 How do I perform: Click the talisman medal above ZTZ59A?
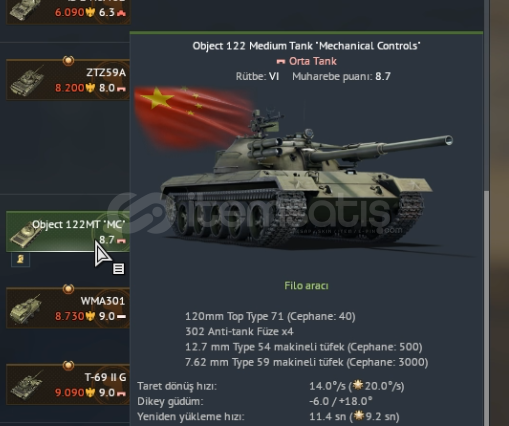68,60
